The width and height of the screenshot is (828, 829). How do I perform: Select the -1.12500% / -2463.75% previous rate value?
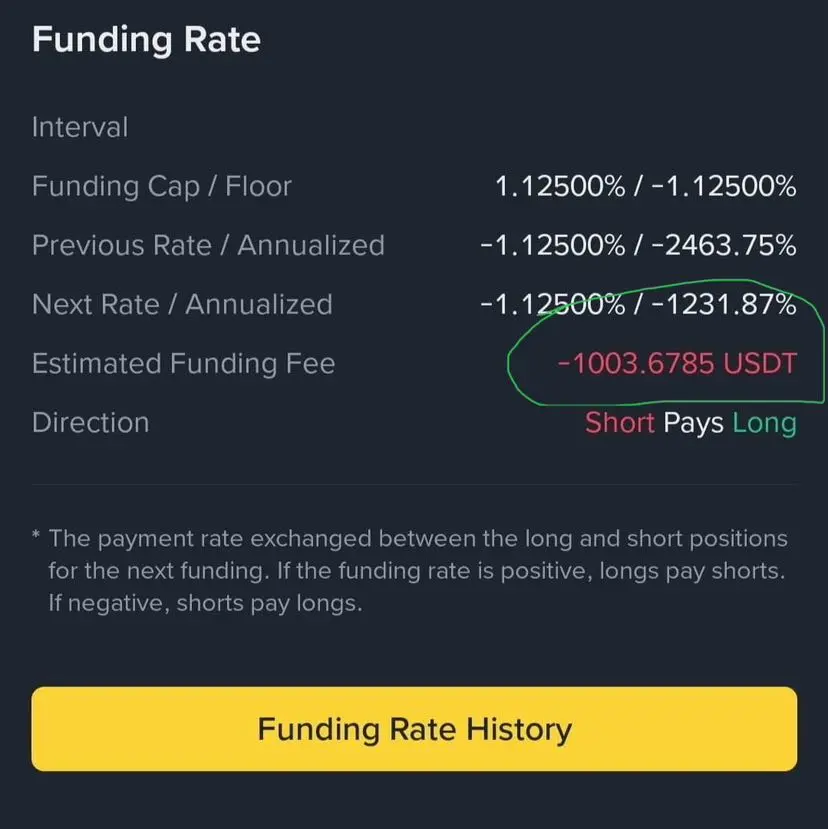[x=638, y=245]
